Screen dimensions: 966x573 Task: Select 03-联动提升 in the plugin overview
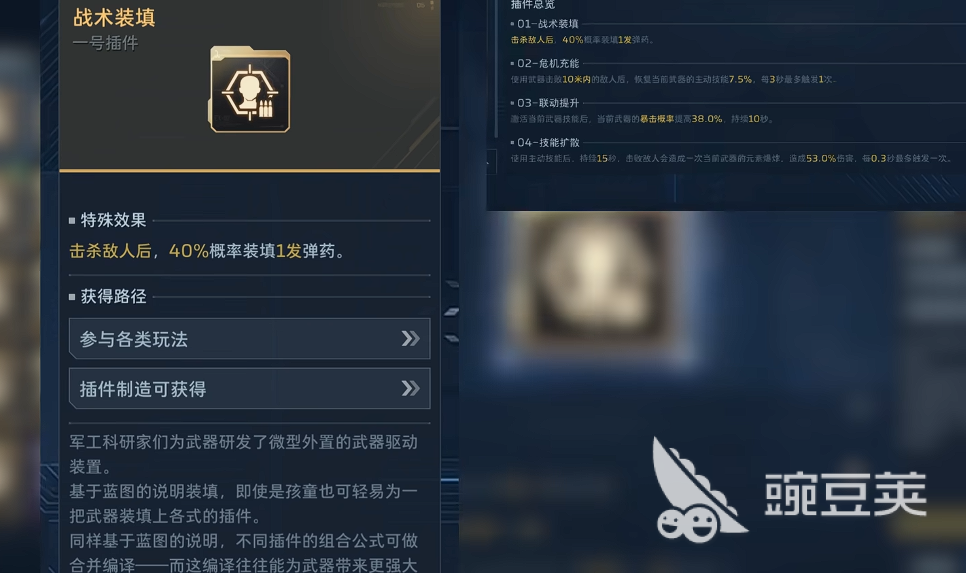548,103
